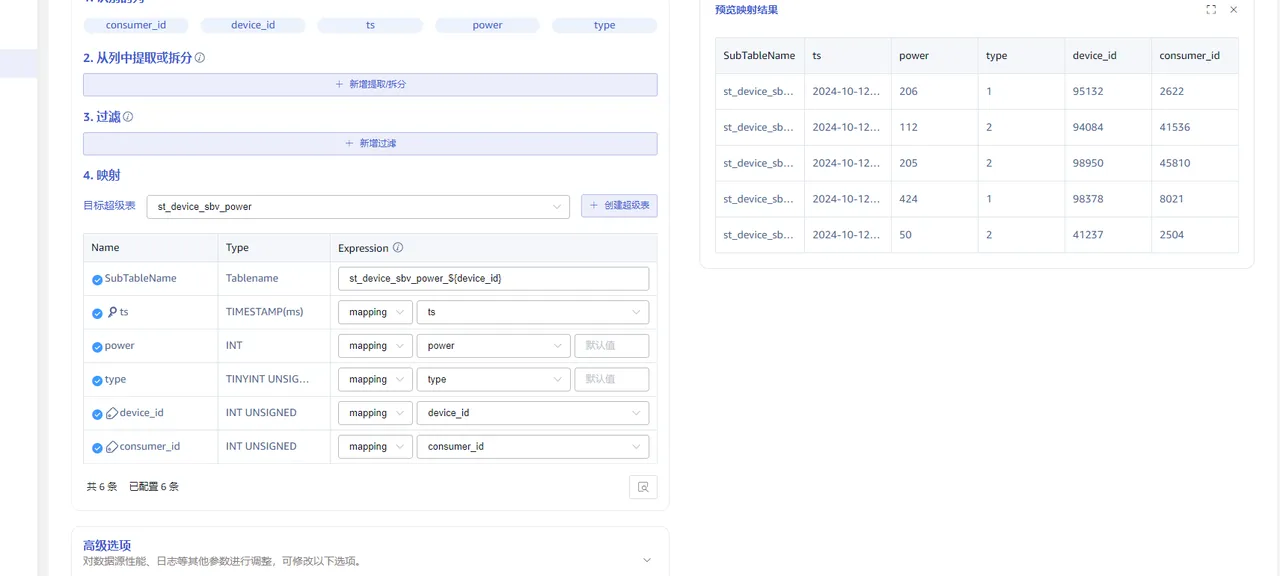Toggle the check mark for SubTableName row
1280x576 pixels.
[x=97, y=279]
